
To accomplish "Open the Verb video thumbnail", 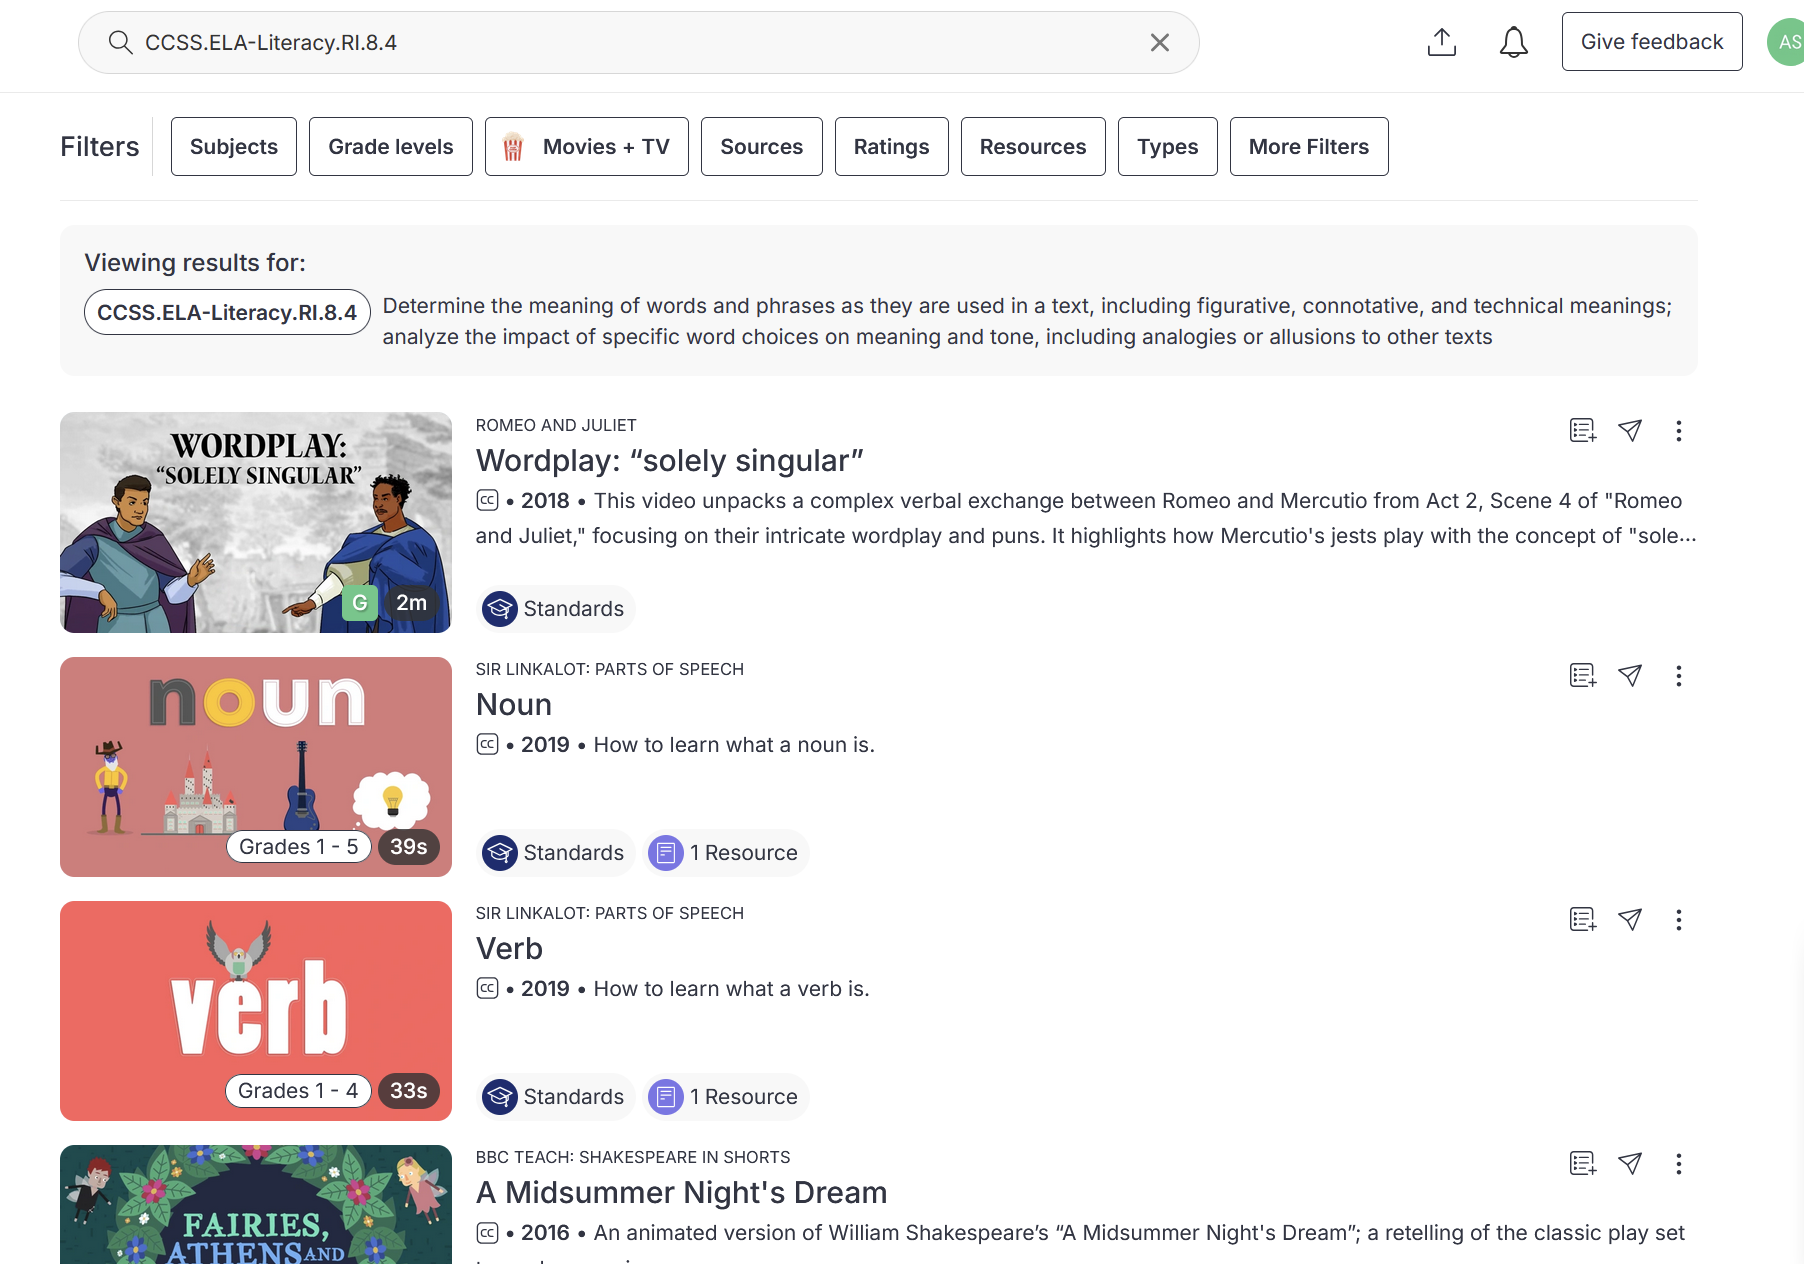I will click(x=256, y=1010).
